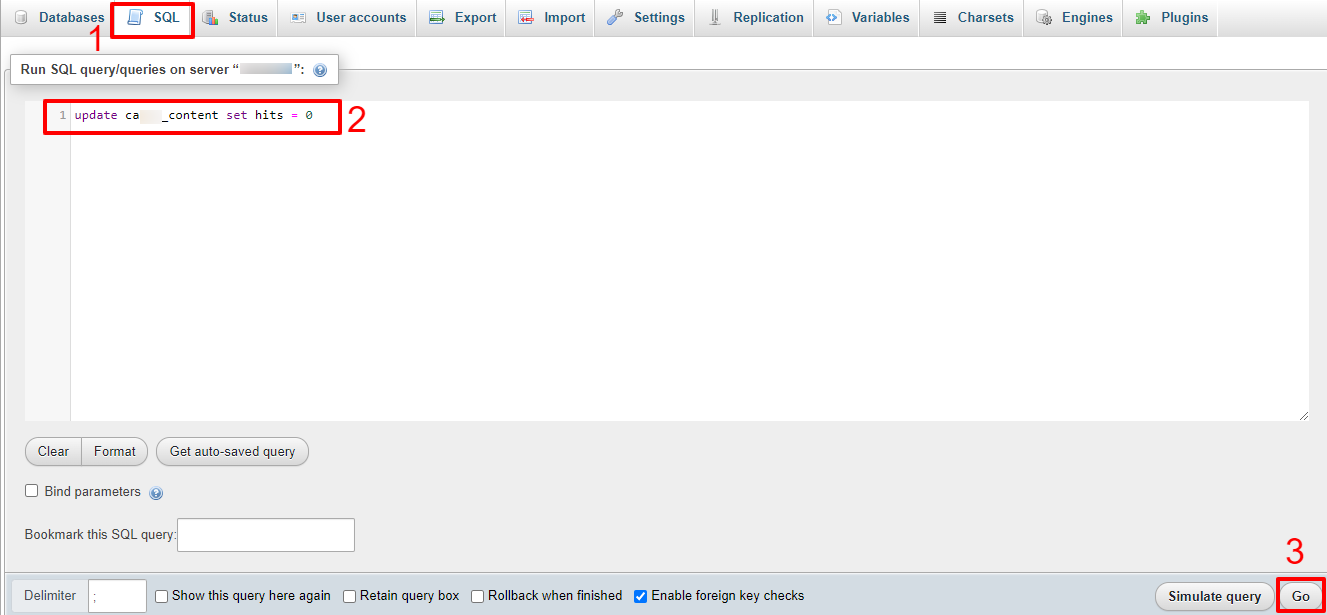Click the User accounts tab icon
The width and height of the screenshot is (1327, 615).
pos(298,18)
